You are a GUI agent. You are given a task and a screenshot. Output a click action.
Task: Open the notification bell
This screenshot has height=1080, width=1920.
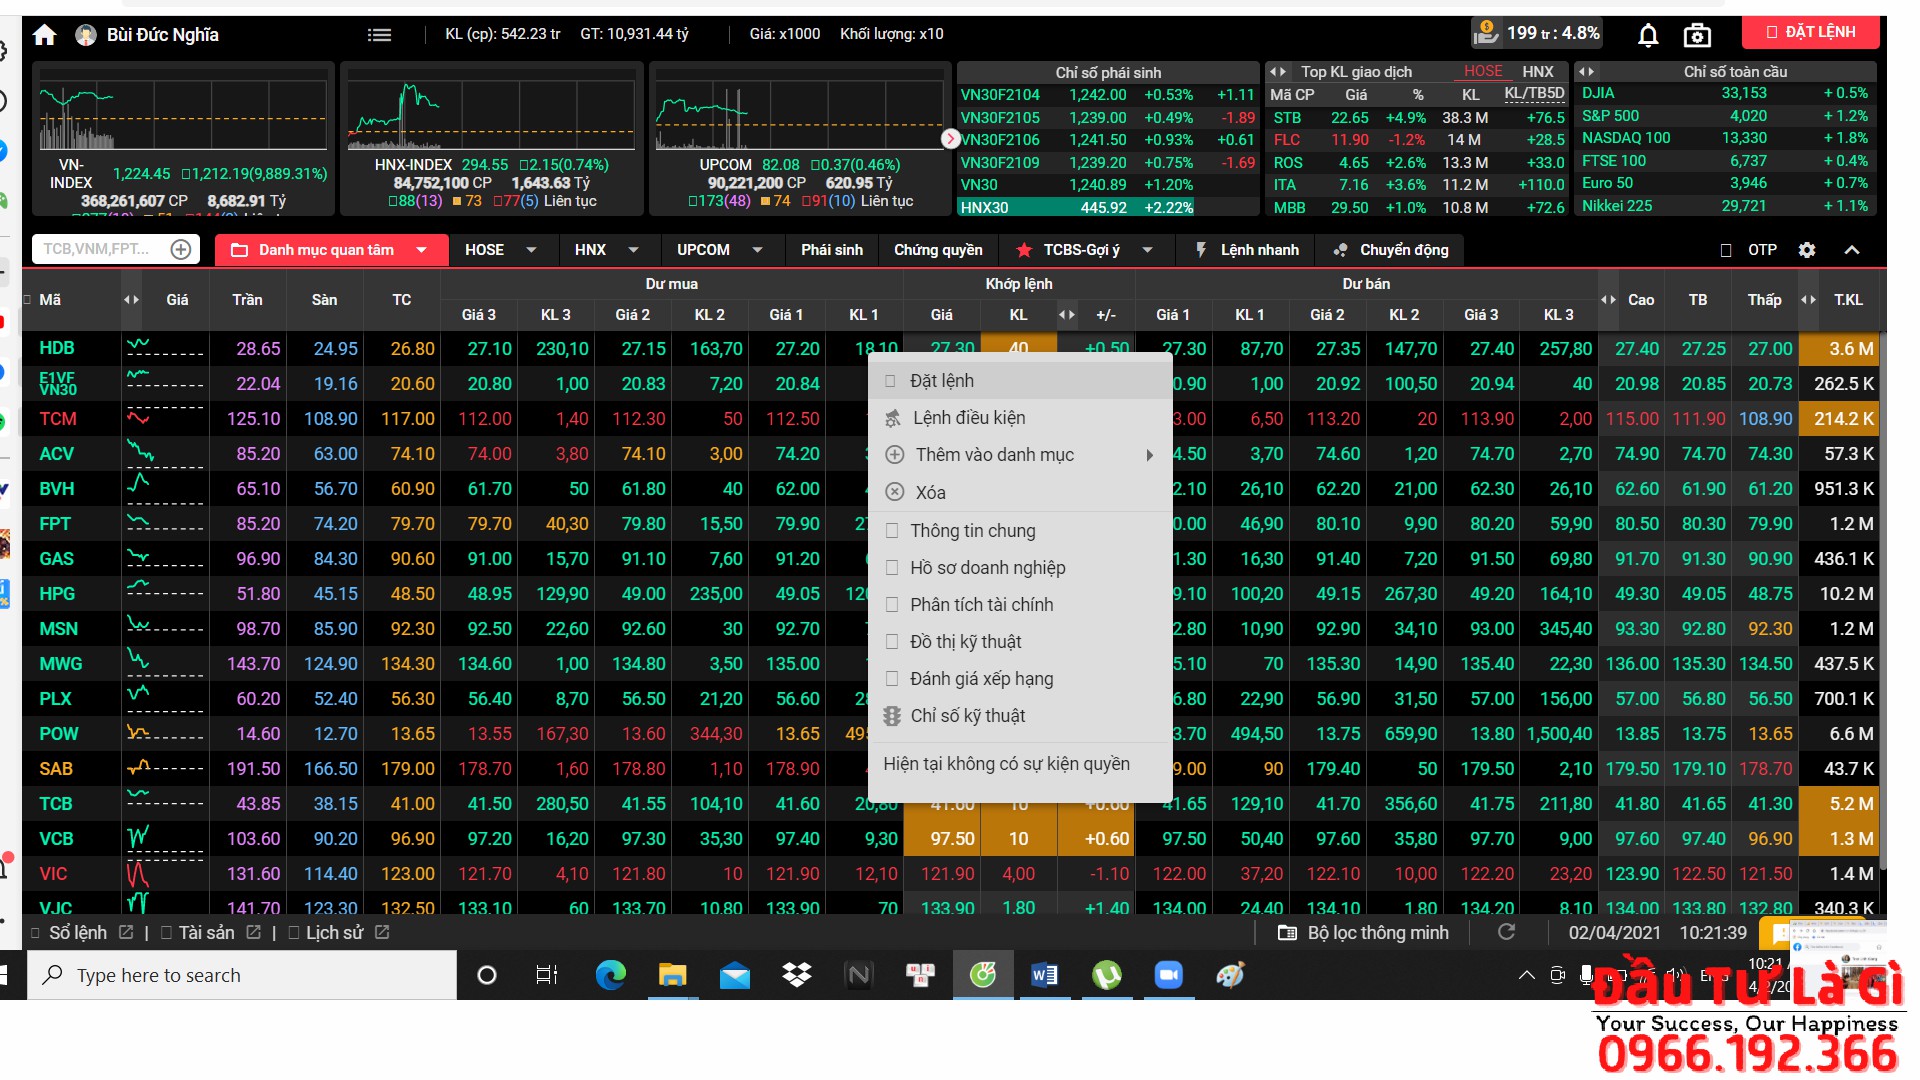pyautogui.click(x=1648, y=35)
